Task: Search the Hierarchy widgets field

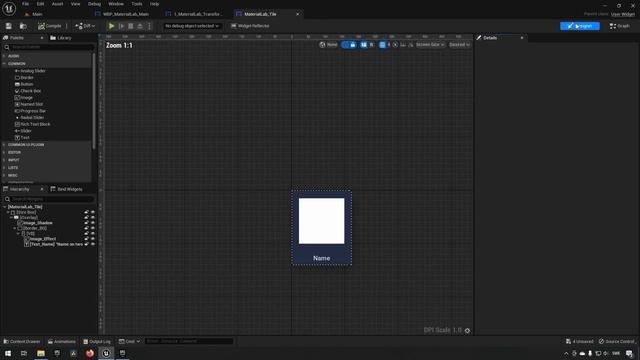Action: coord(49,199)
